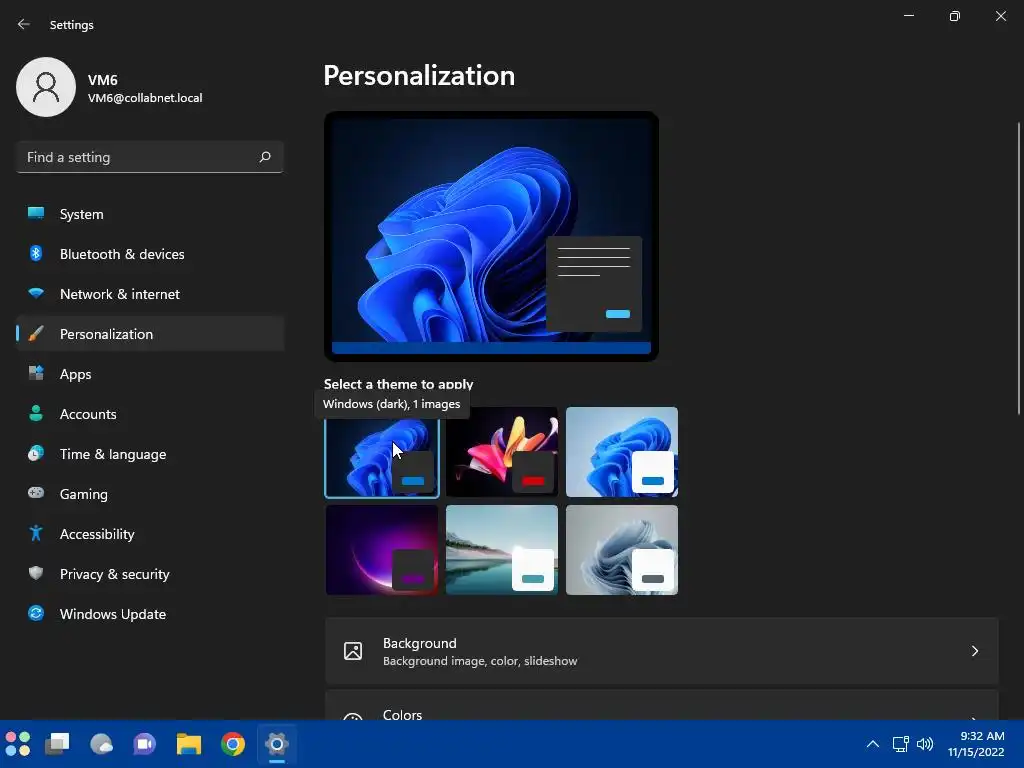Click the Settings gear on taskbar

(277, 744)
